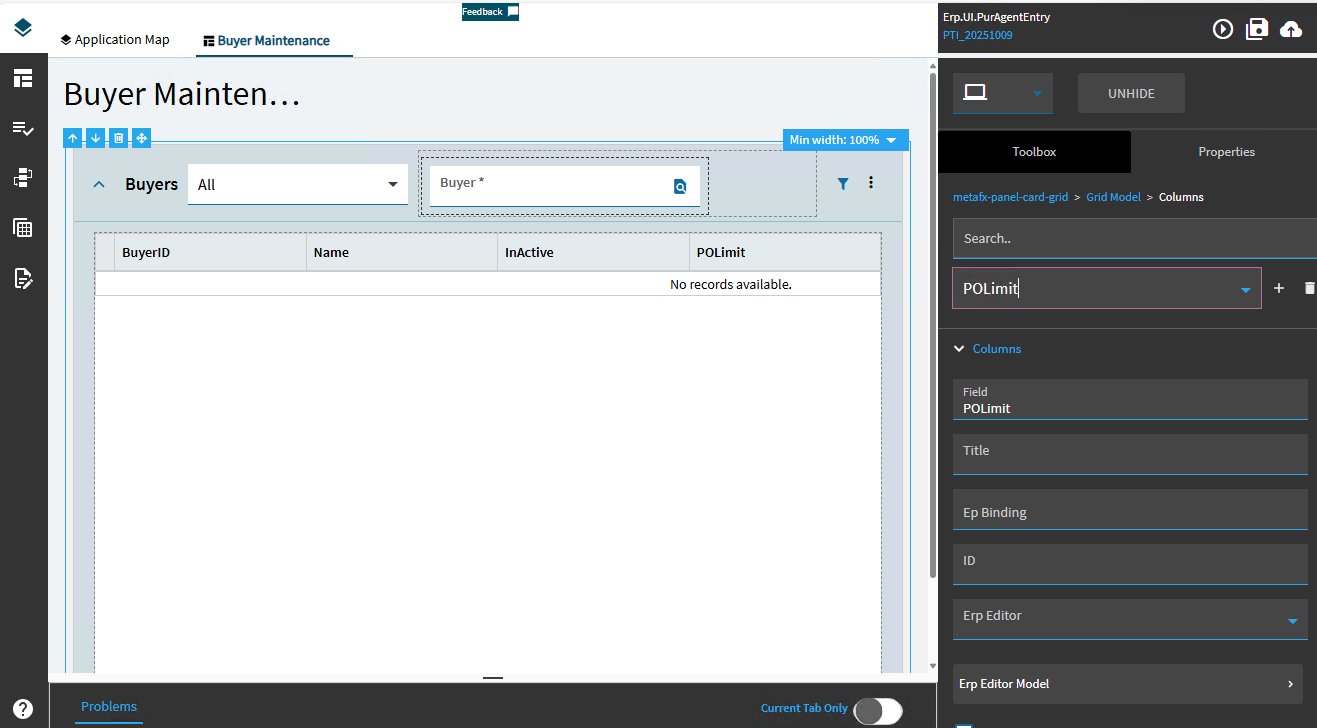
Task: Add a new column with the plus icon
Action: 1278,288
